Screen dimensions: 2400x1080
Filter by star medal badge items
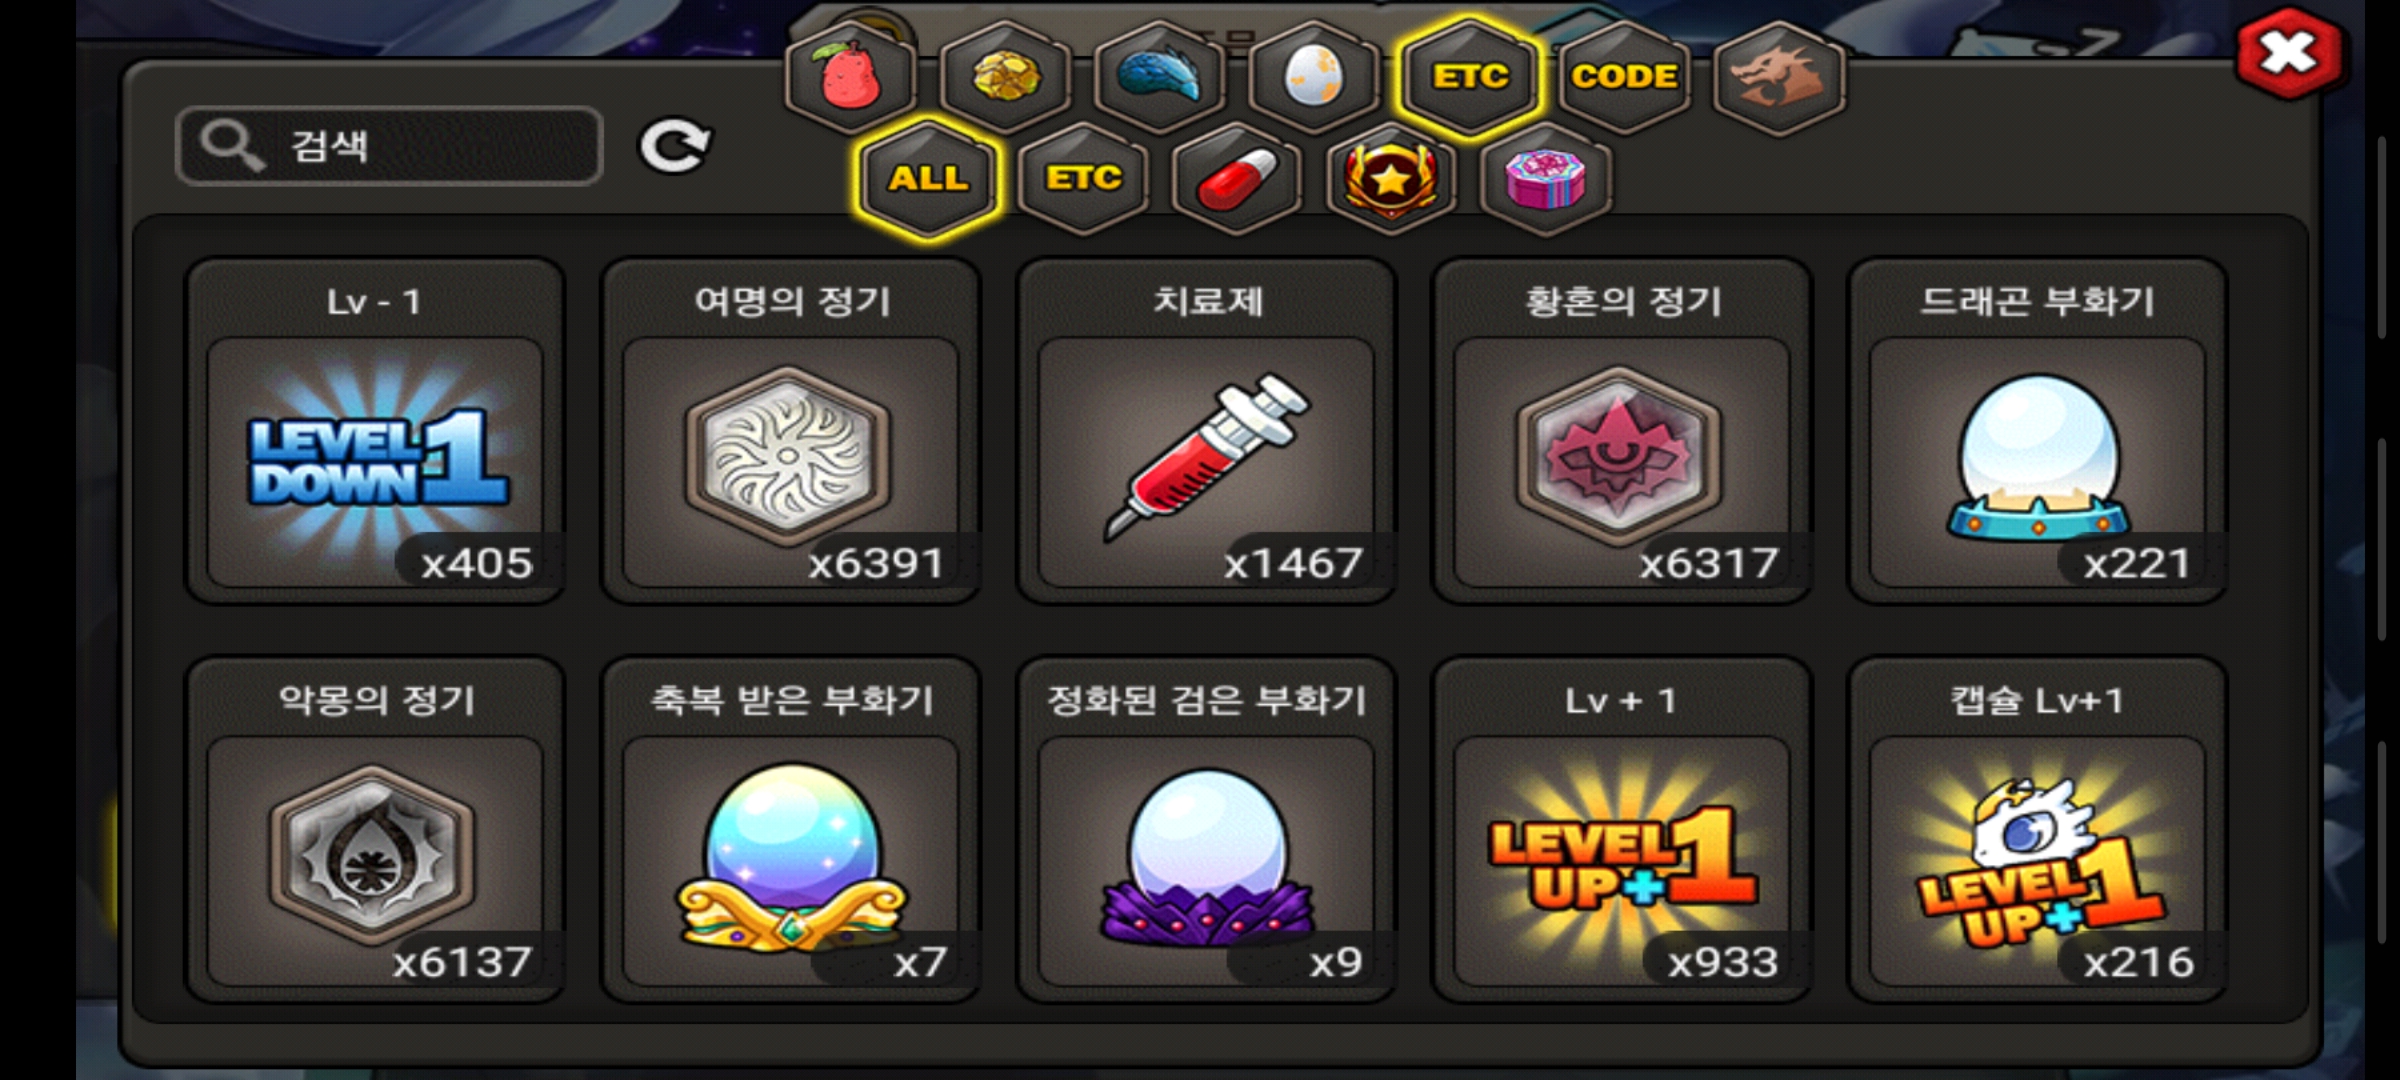coord(1391,178)
